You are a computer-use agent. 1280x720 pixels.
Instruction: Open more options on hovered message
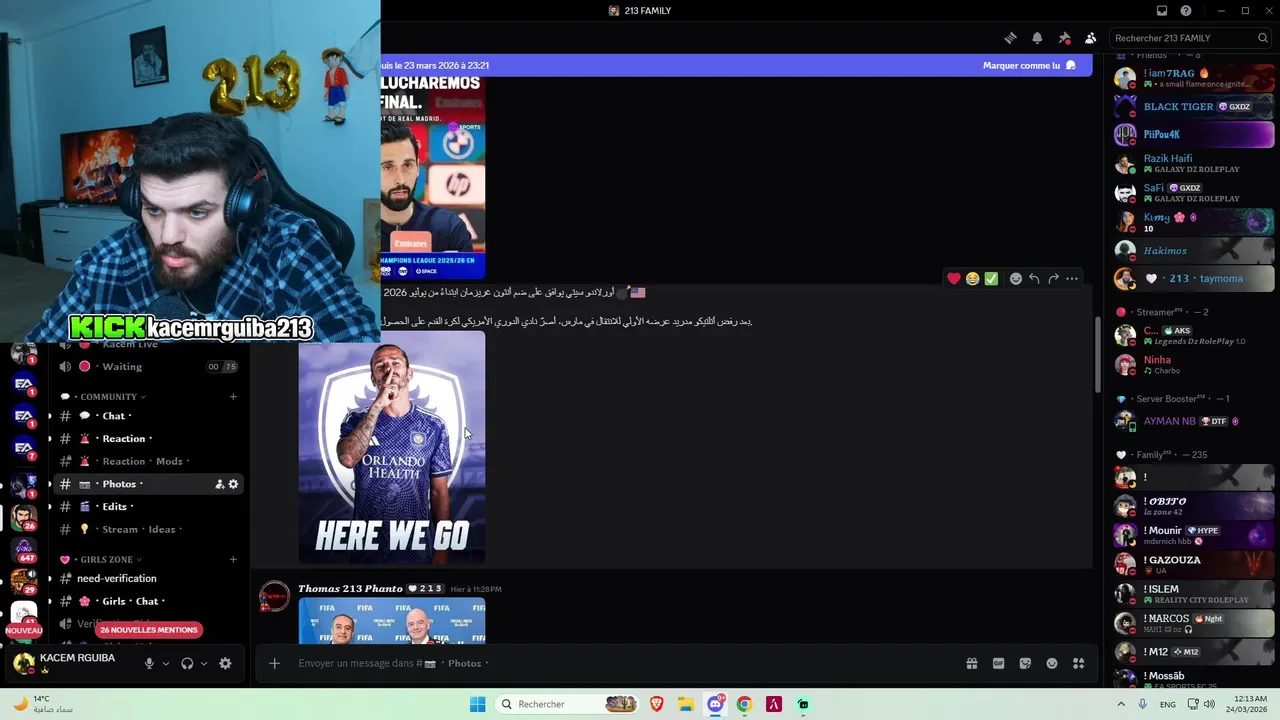1072,279
